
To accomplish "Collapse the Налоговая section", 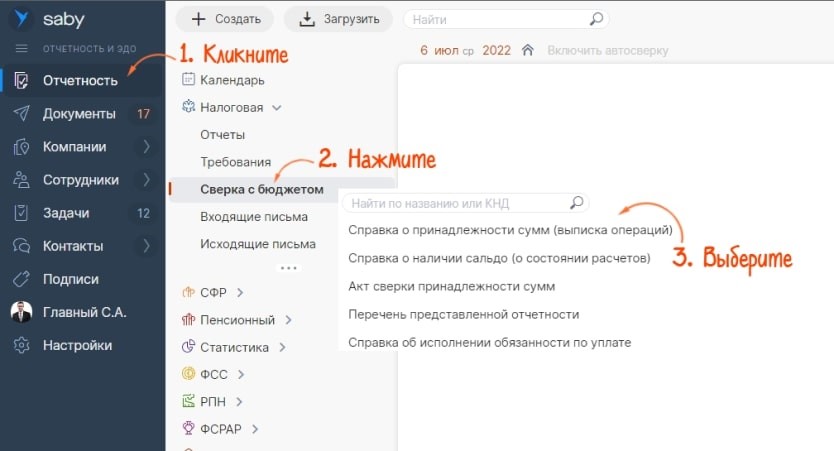I will click(276, 107).
